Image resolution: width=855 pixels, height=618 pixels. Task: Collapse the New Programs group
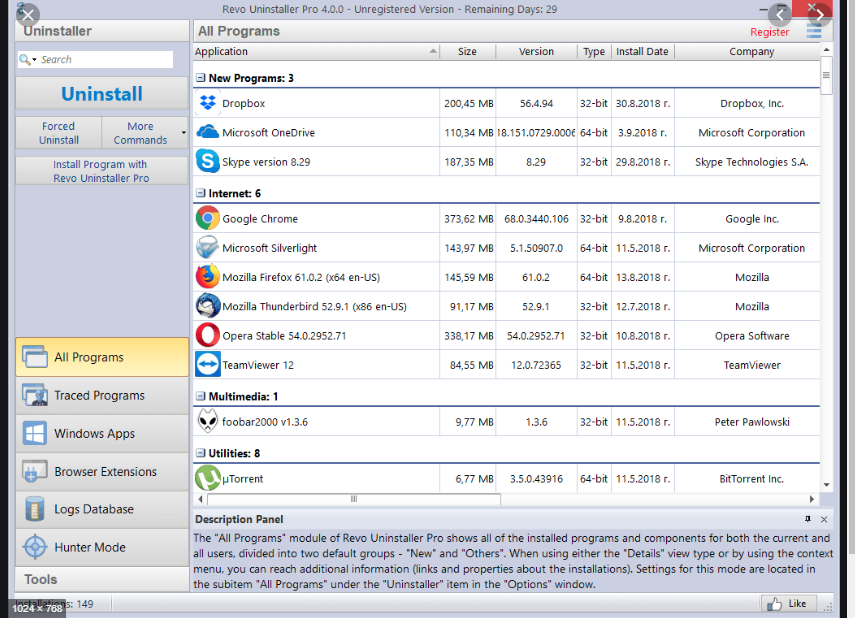pyautogui.click(x=201, y=78)
